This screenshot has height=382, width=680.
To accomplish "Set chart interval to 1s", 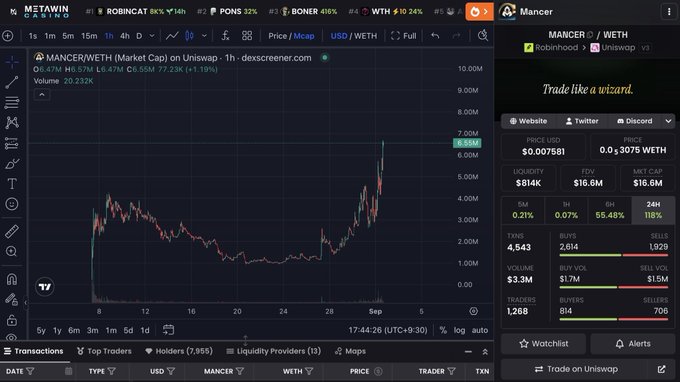I will pyautogui.click(x=33, y=36).
